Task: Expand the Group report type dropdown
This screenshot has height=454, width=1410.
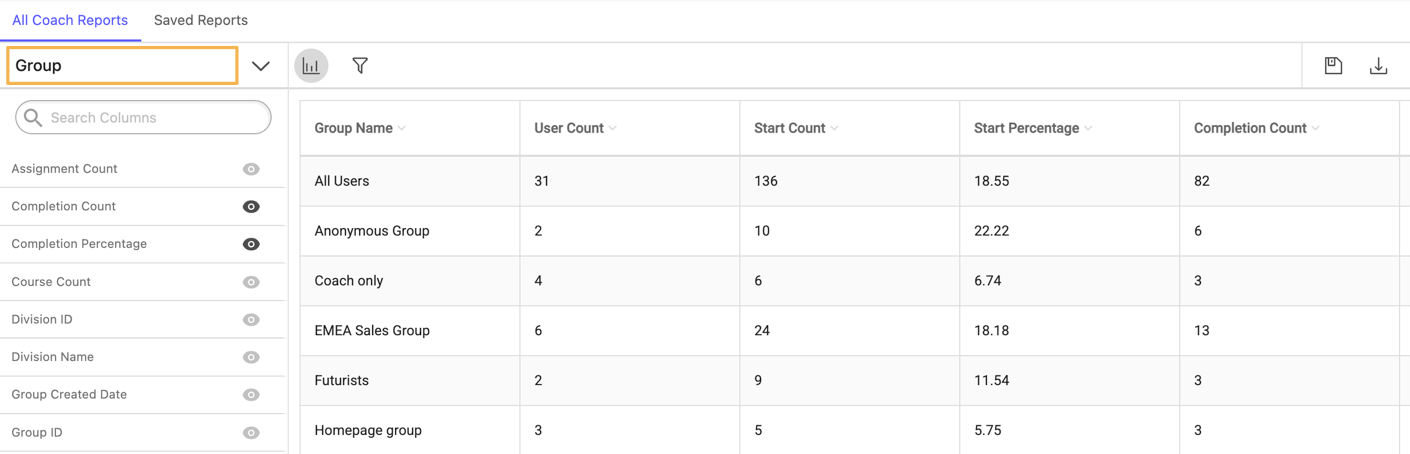Action: tap(261, 66)
